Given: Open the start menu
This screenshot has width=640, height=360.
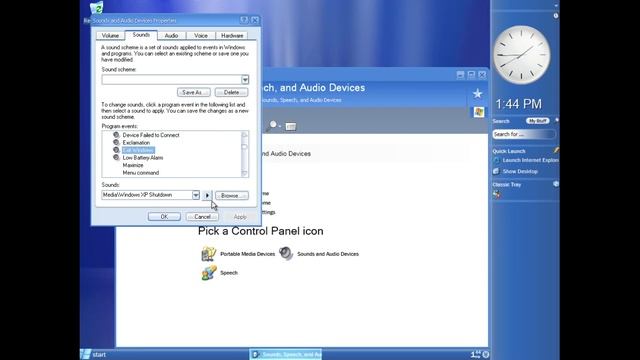Looking at the screenshot, I should point(94,354).
